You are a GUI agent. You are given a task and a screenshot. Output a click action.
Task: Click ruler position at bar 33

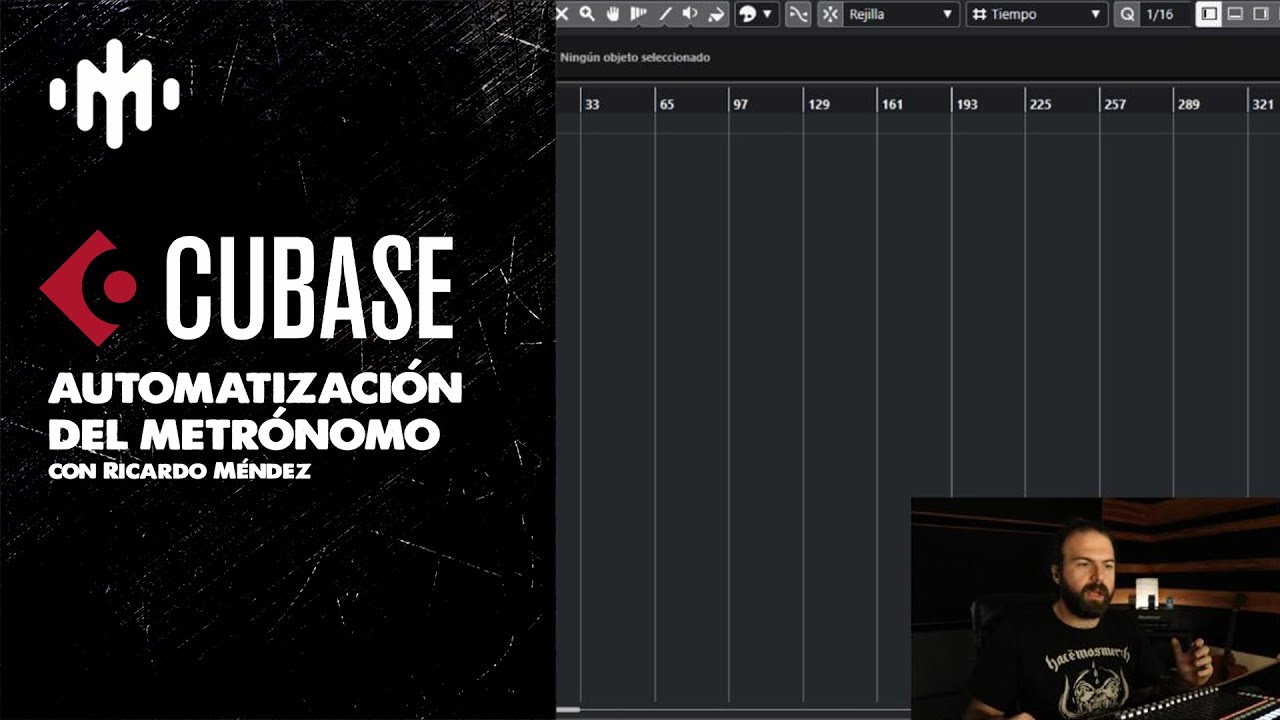(x=592, y=104)
